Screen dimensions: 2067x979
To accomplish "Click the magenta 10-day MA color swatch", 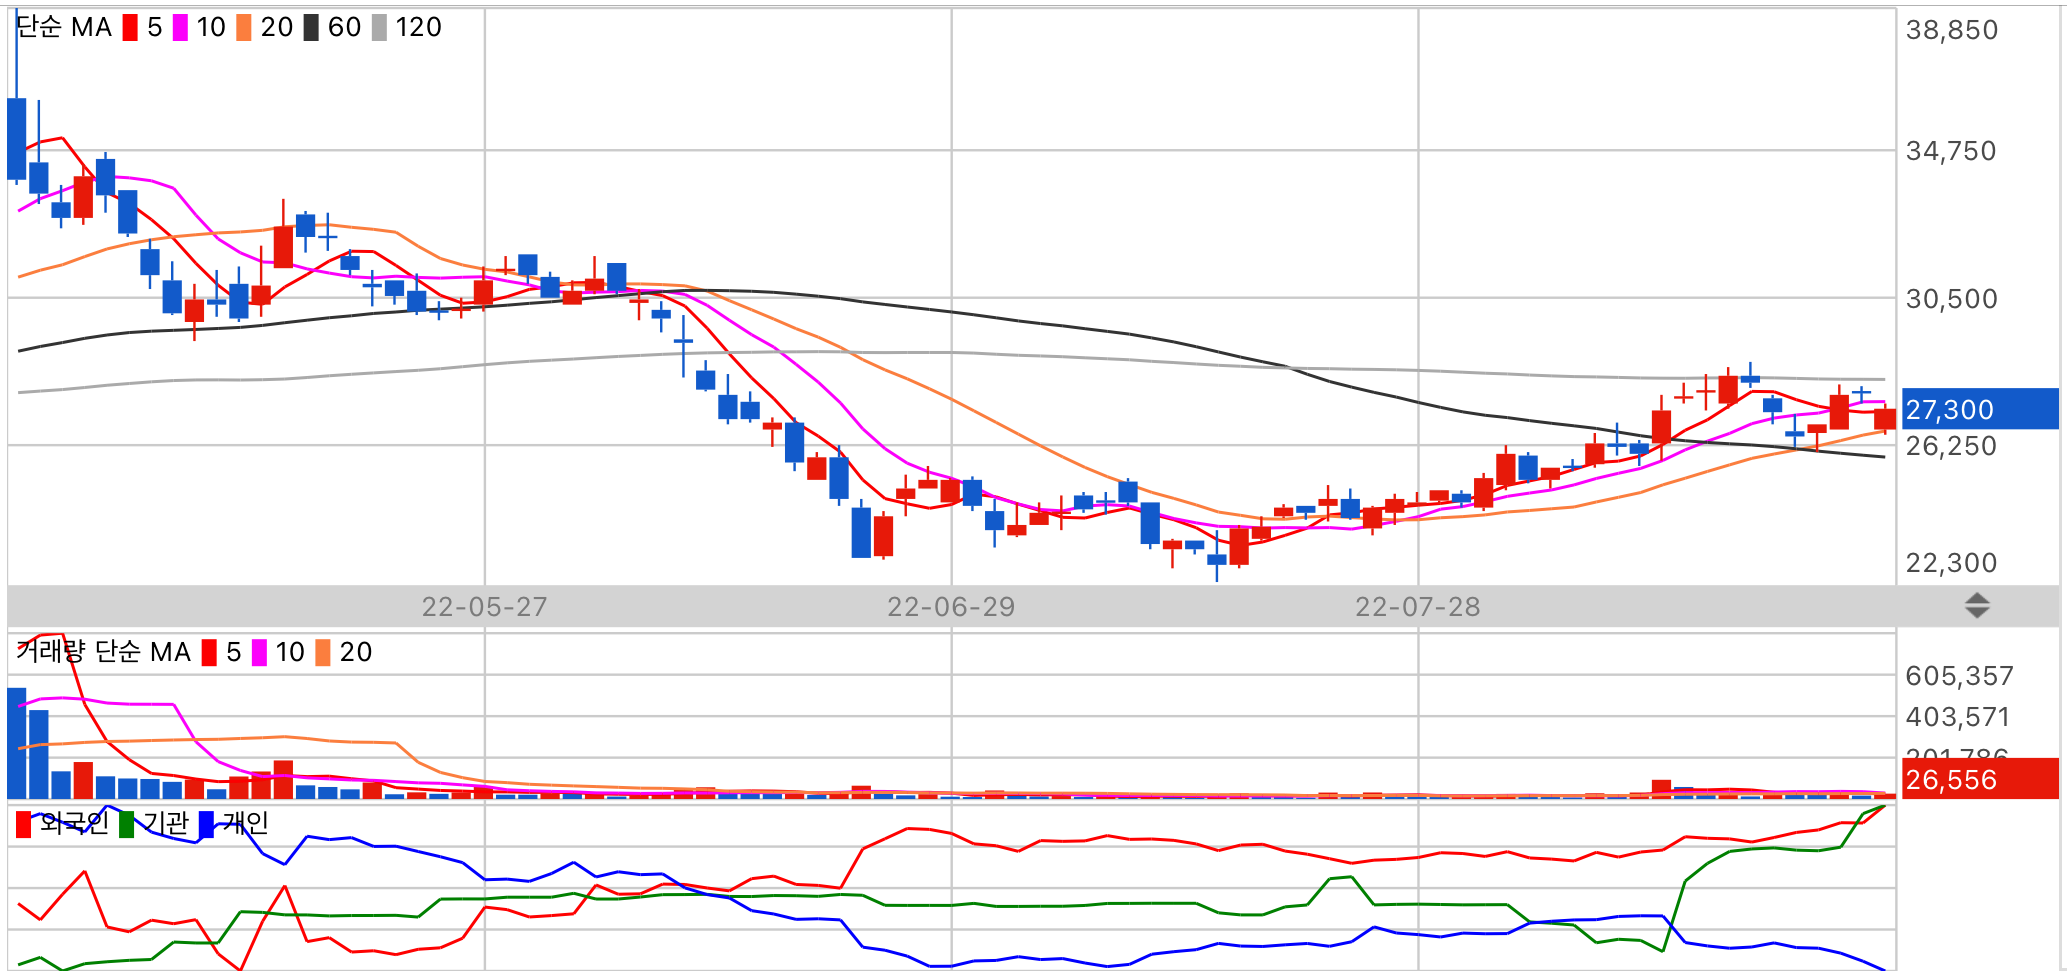I will coord(180,28).
